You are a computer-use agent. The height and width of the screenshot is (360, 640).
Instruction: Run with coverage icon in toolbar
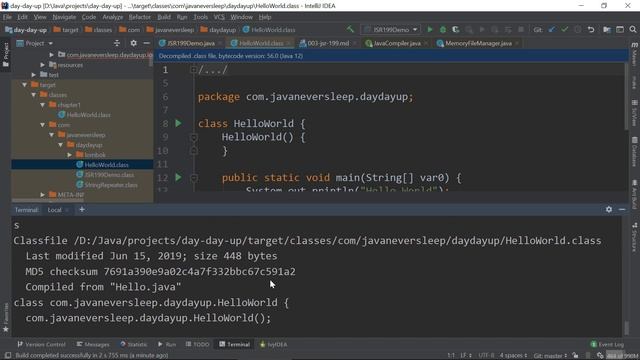click(456, 29)
